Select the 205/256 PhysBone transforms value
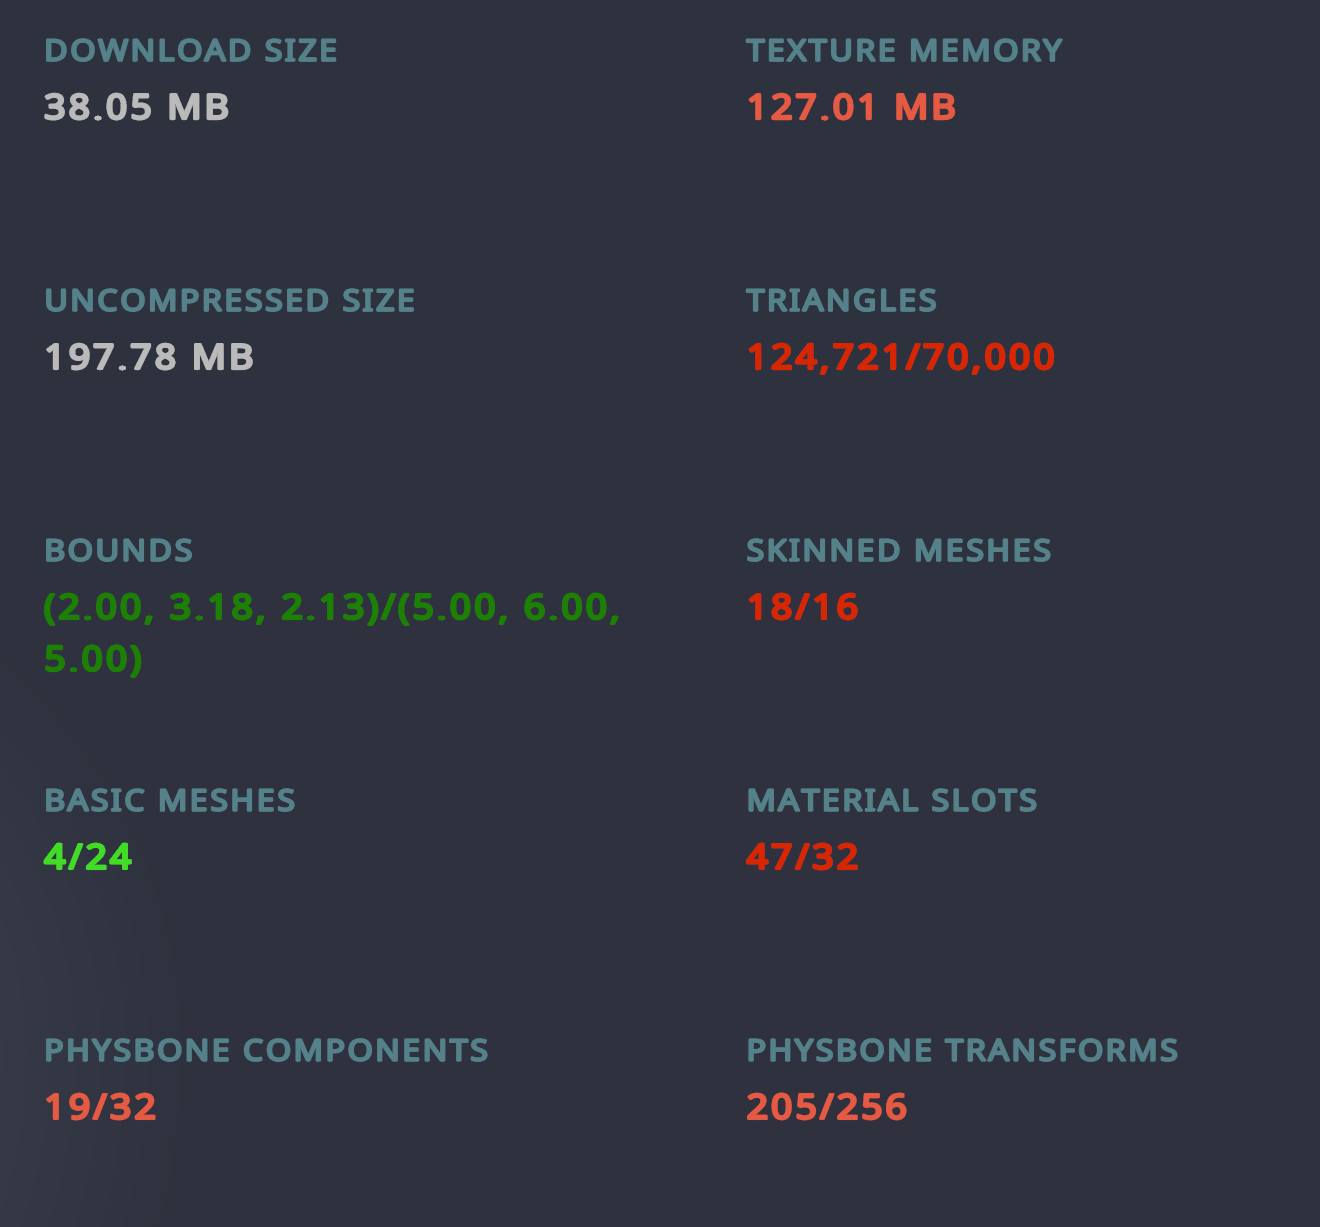This screenshot has width=1320, height=1227. (x=826, y=1107)
